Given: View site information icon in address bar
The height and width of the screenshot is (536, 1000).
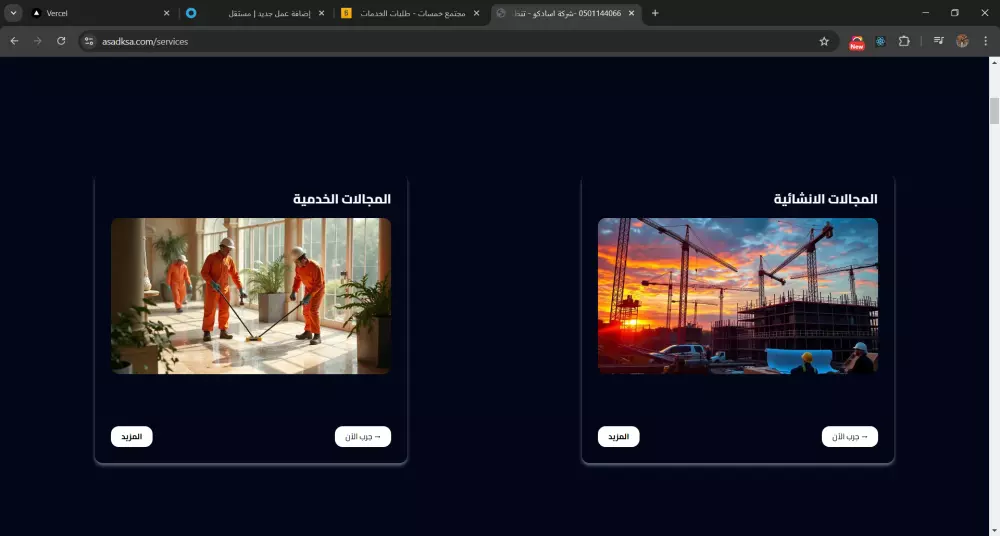Looking at the screenshot, I should [x=89, y=41].
